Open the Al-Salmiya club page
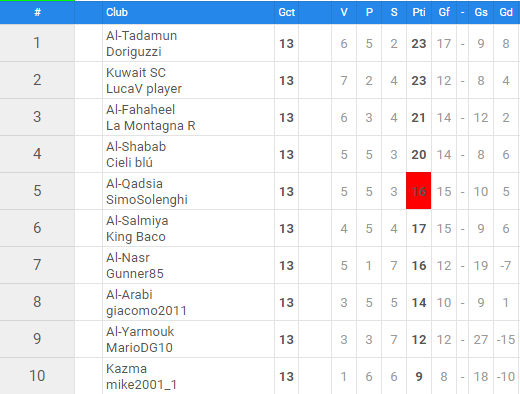The width and height of the screenshot is (520, 394). (137, 221)
